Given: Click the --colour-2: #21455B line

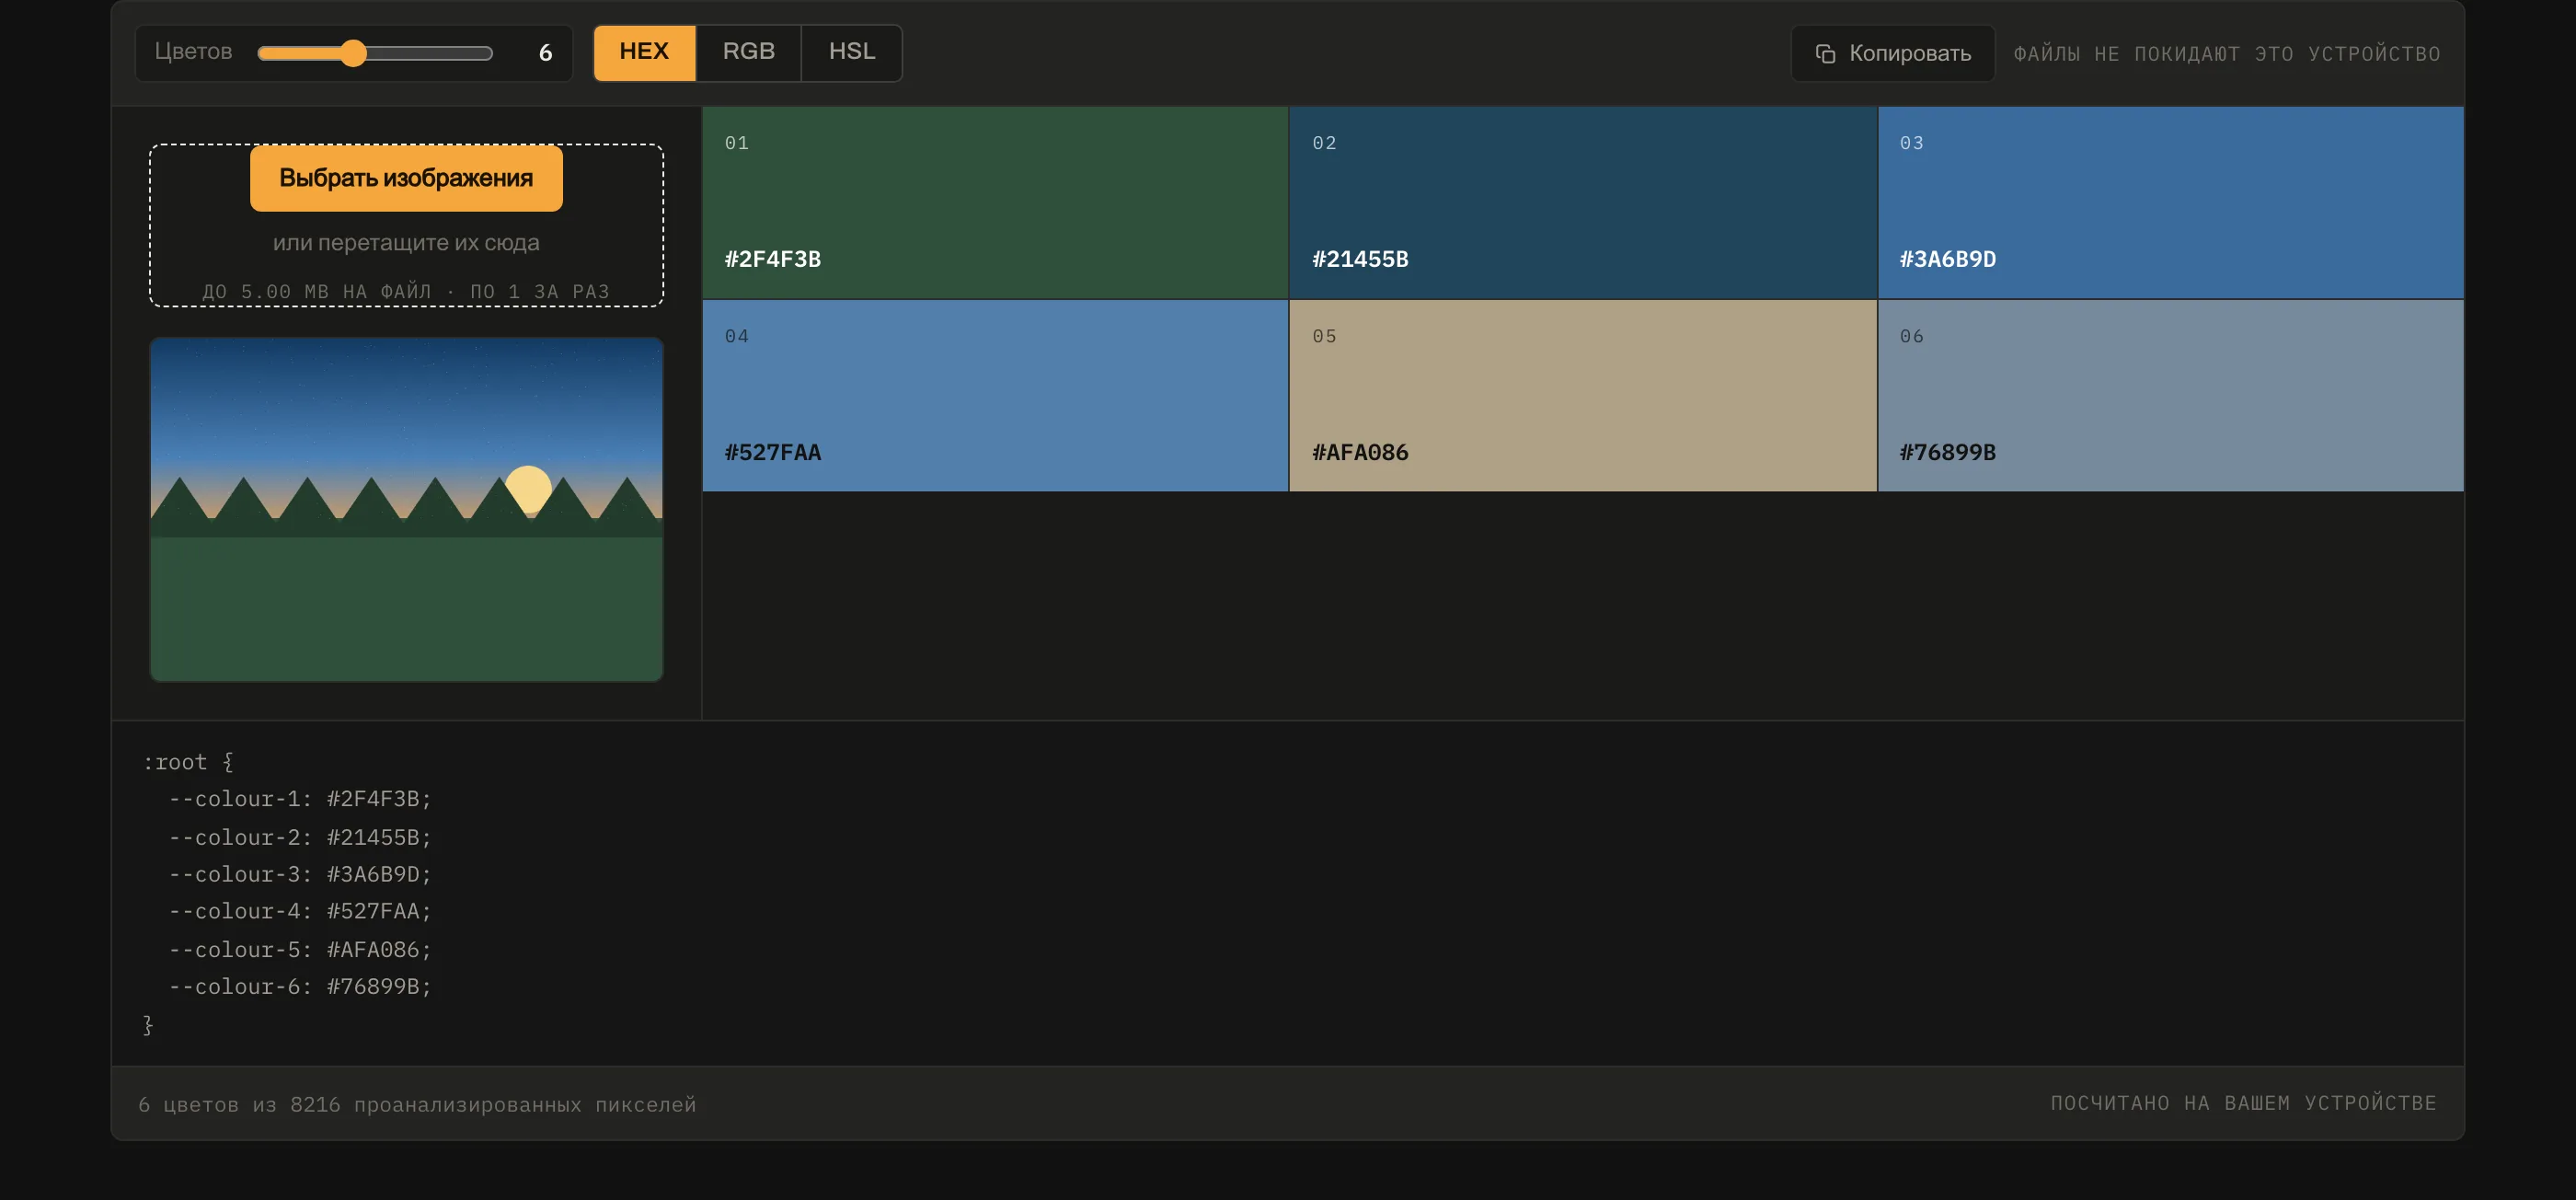Looking at the screenshot, I should [300, 837].
